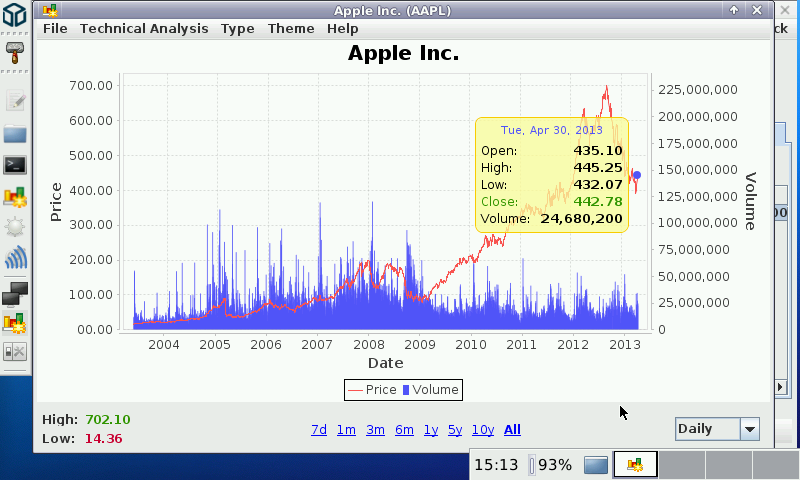
Task: Click the blue data point marker on chart
Action: pyautogui.click(x=637, y=175)
